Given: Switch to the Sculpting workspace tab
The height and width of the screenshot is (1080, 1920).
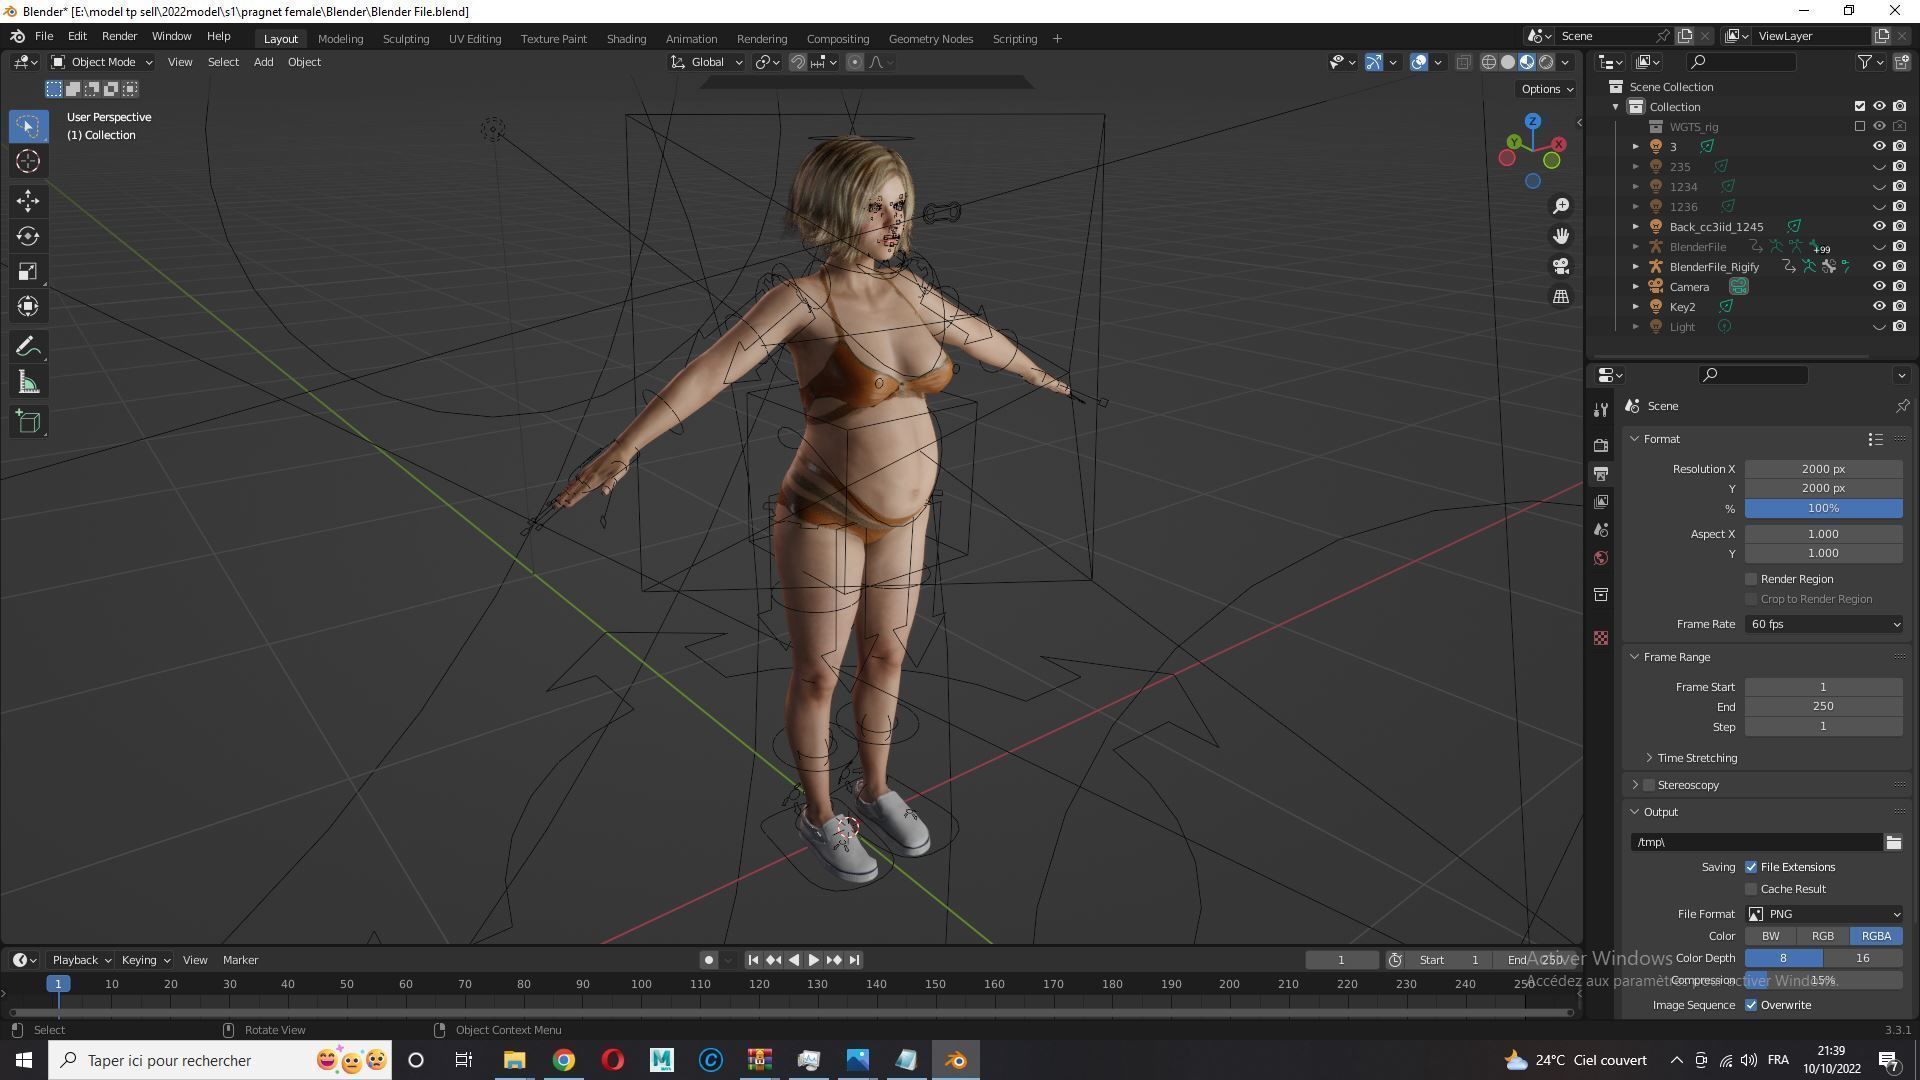Looking at the screenshot, I should coord(406,39).
